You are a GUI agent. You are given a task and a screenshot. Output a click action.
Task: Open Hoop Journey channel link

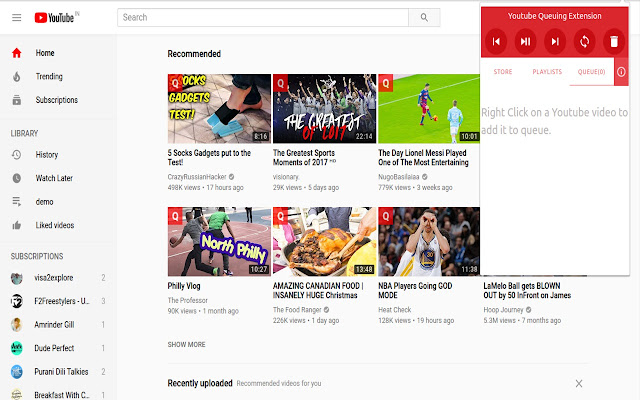503,310
